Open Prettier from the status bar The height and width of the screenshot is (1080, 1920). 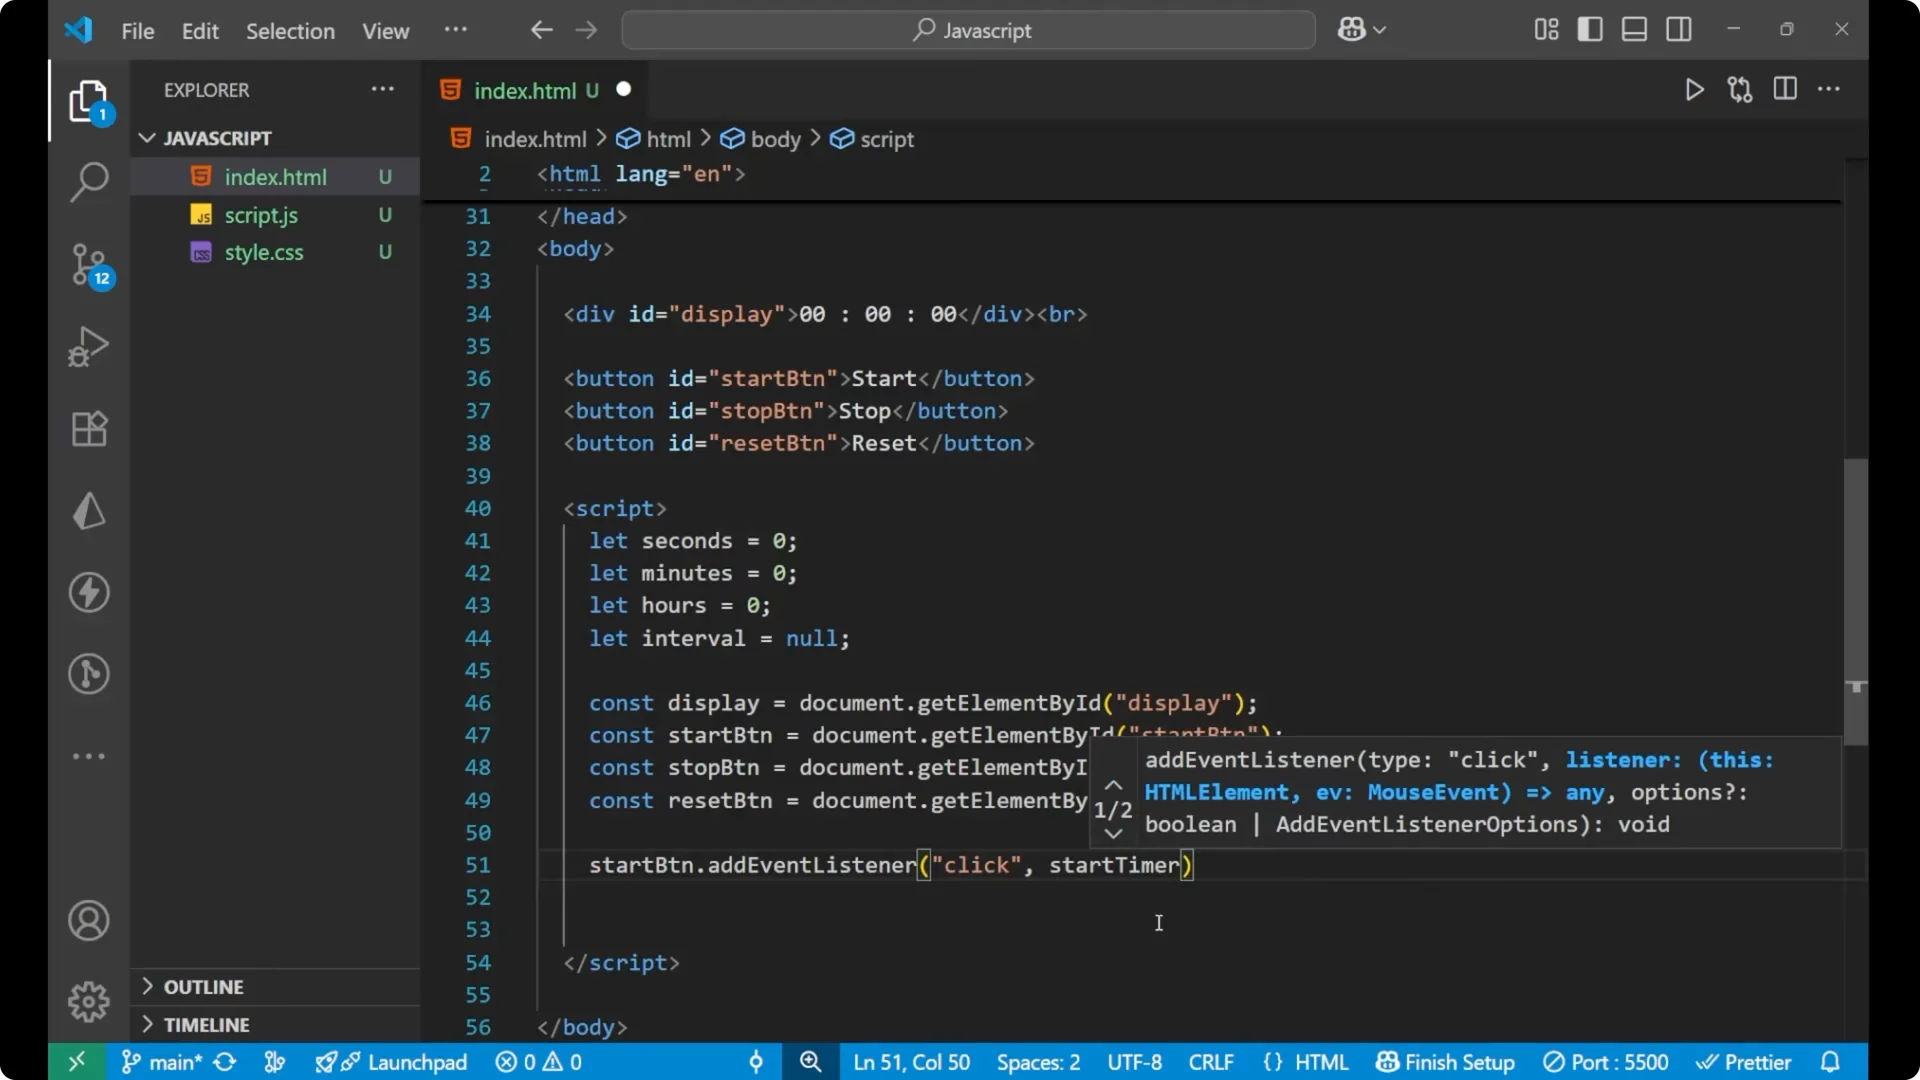(1745, 1062)
